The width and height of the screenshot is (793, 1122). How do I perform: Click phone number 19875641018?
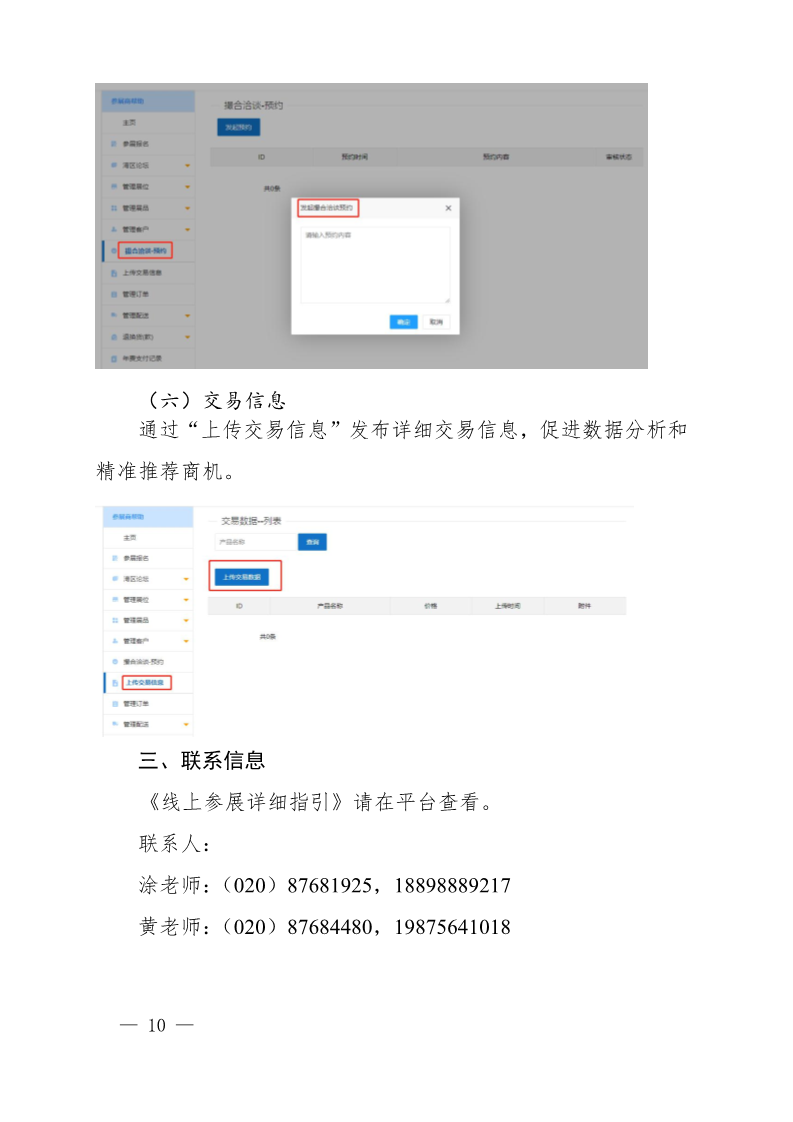coord(452,927)
